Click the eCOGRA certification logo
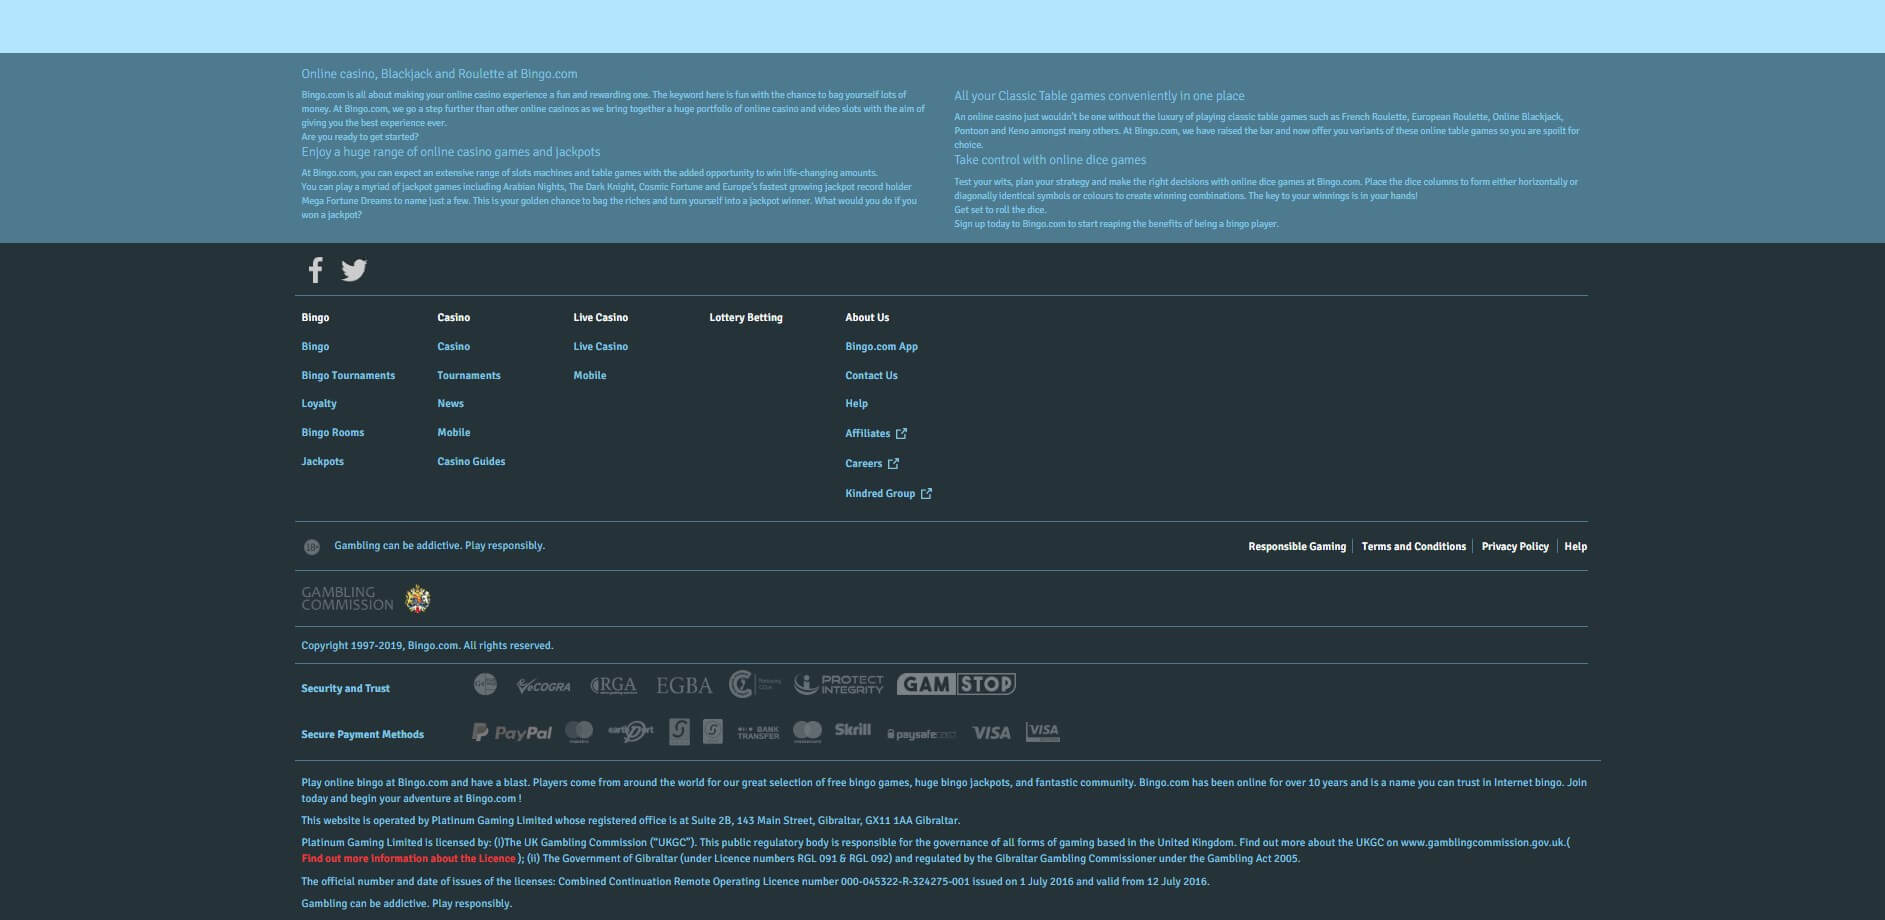1885x920 pixels. click(x=543, y=686)
